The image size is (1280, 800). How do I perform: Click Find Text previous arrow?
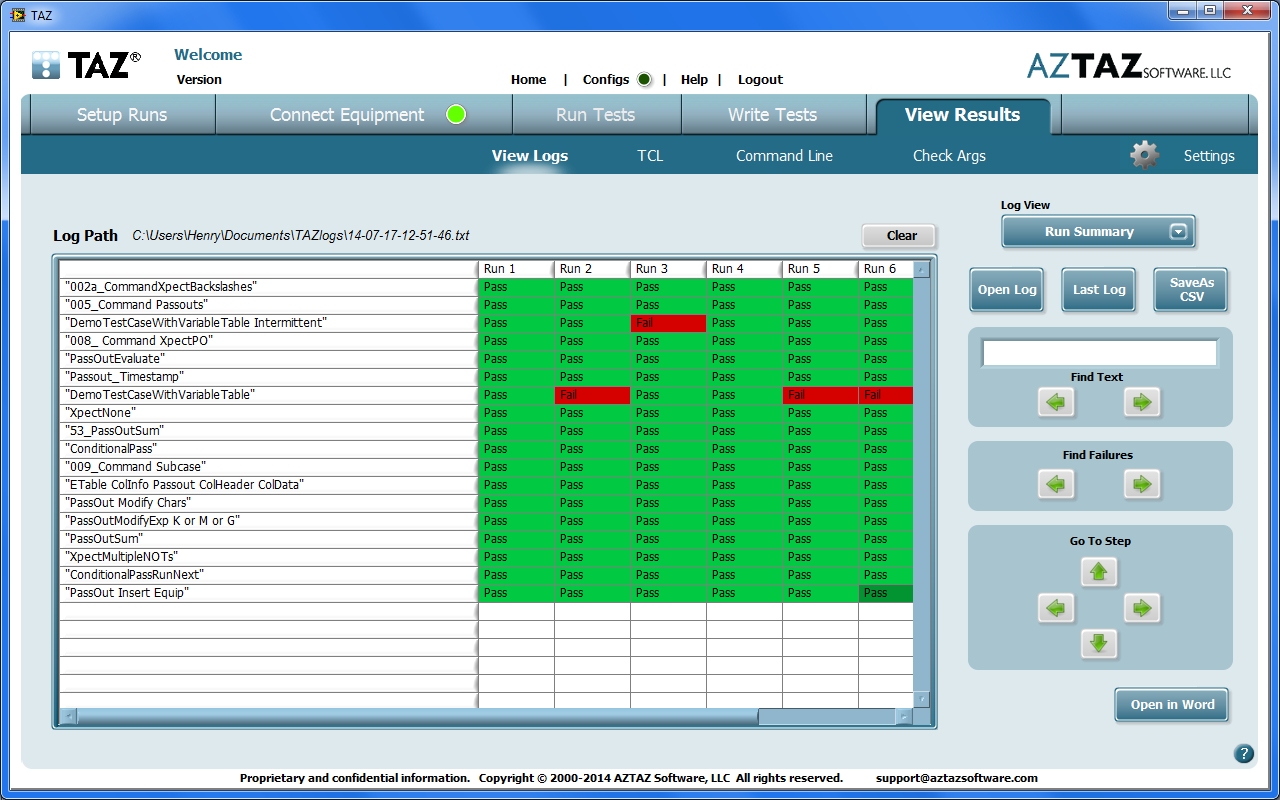click(1057, 403)
